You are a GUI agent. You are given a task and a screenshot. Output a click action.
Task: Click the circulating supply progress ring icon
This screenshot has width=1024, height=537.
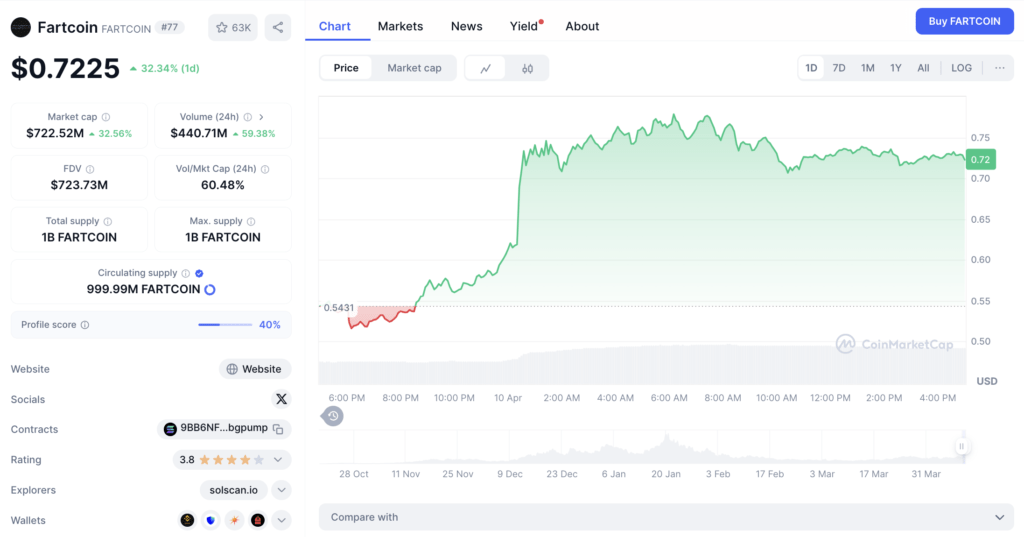210,289
